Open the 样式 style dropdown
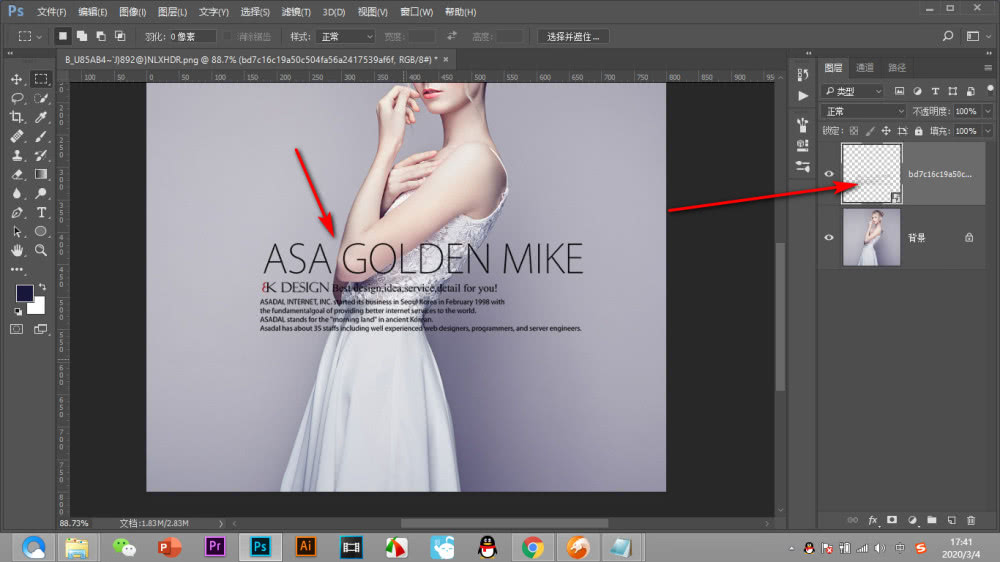The width and height of the screenshot is (1000, 562). [x=345, y=36]
